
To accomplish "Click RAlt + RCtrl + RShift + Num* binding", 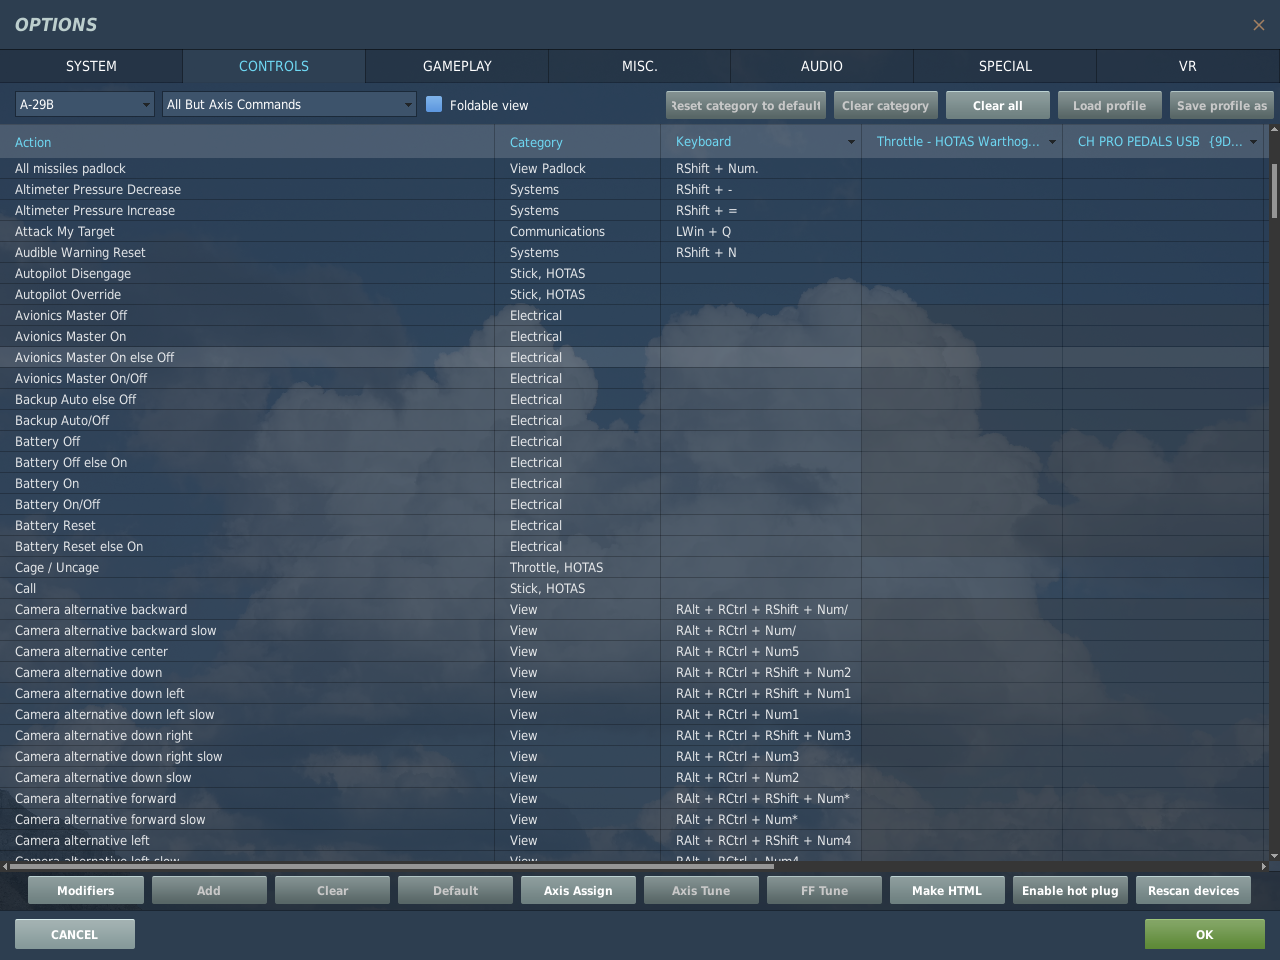I will (761, 798).
